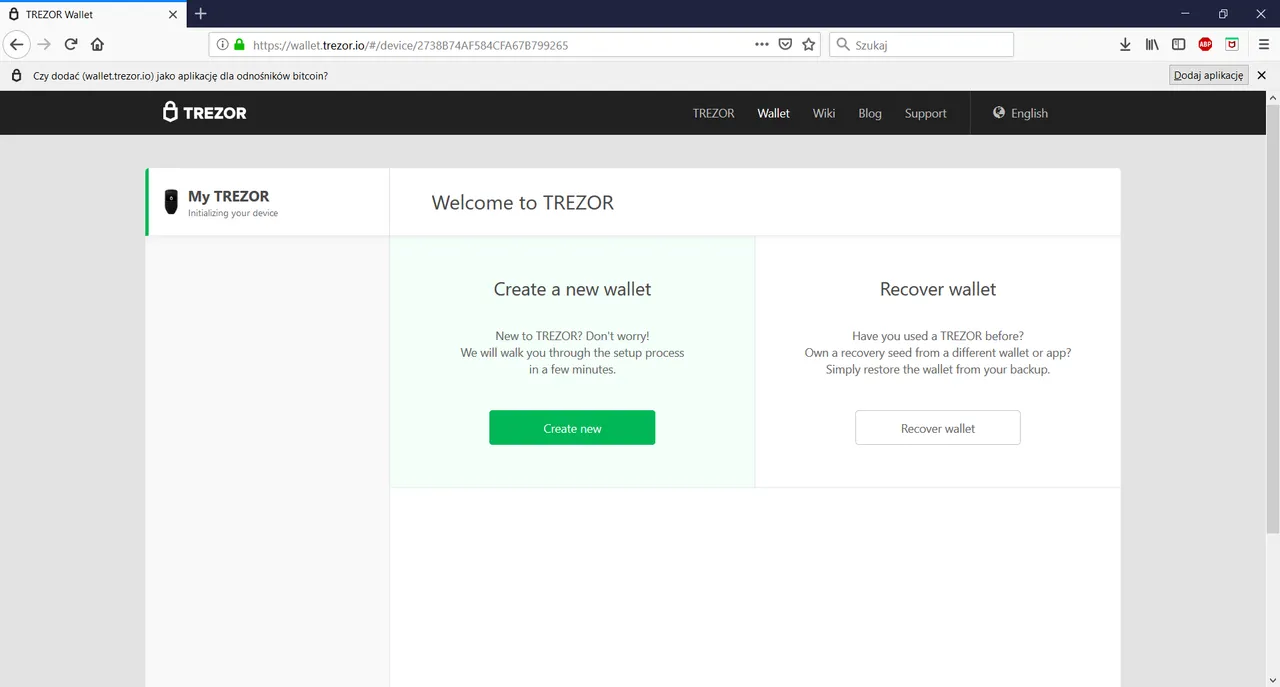Open the Firefox hamburger menu
This screenshot has width=1280, height=687.
pyautogui.click(x=1264, y=44)
